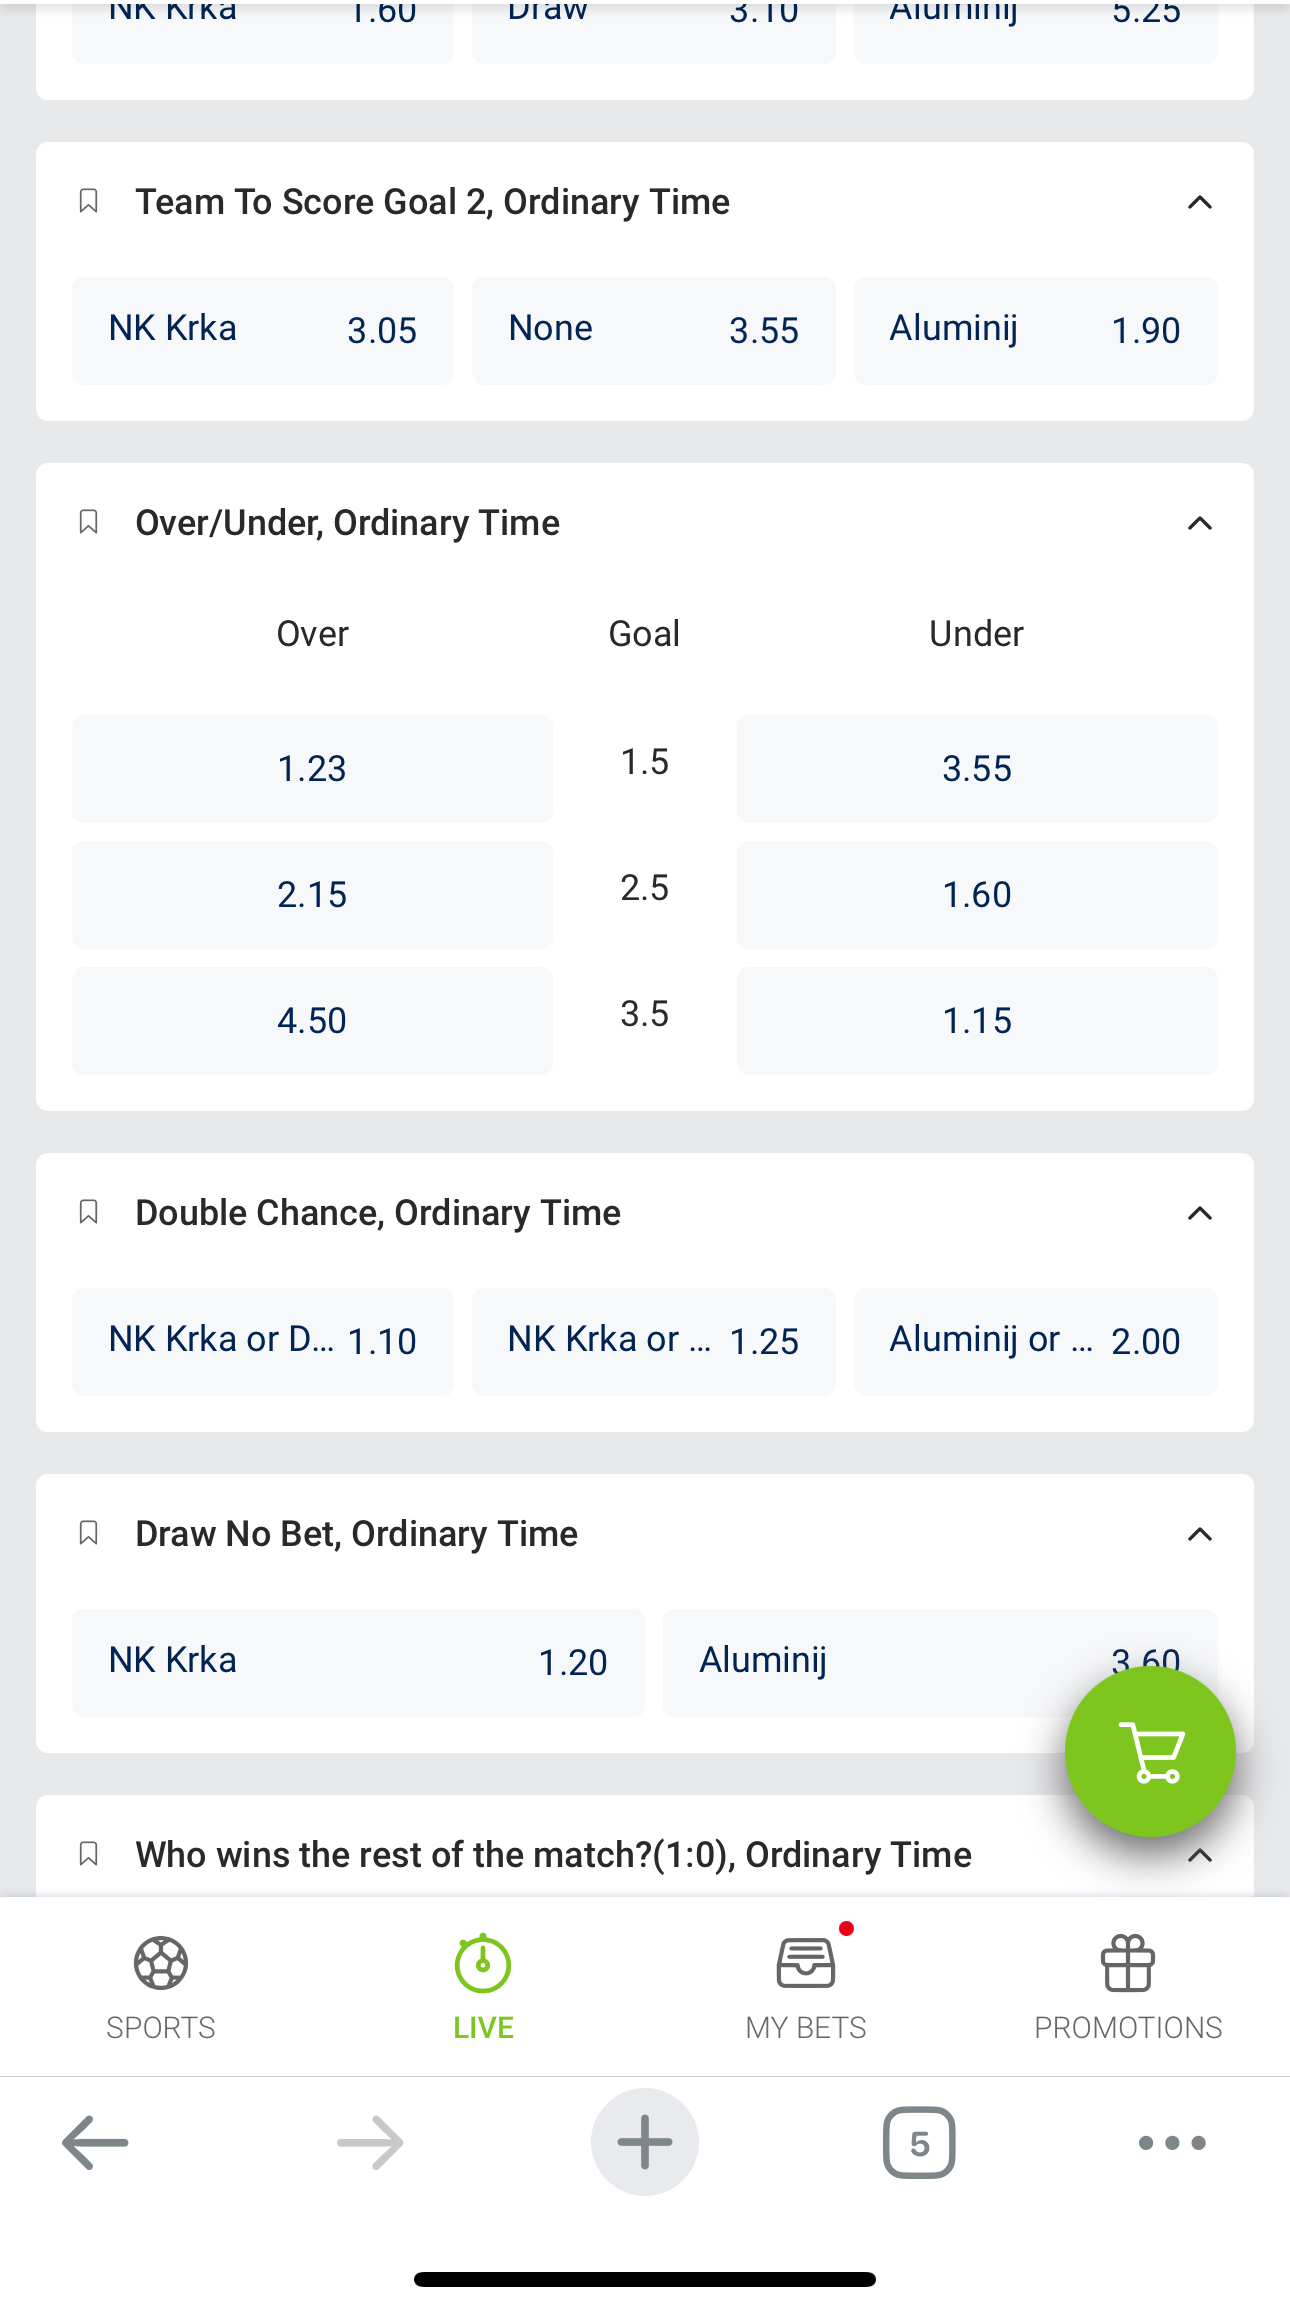This screenshot has height=2311, width=1290.
Task: Bet NK Krka Draw No Bet at 1.20
Action: 358,1662
